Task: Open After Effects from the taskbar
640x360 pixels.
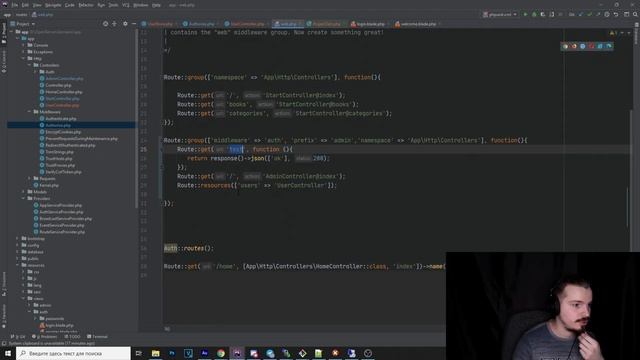Action: point(204,353)
